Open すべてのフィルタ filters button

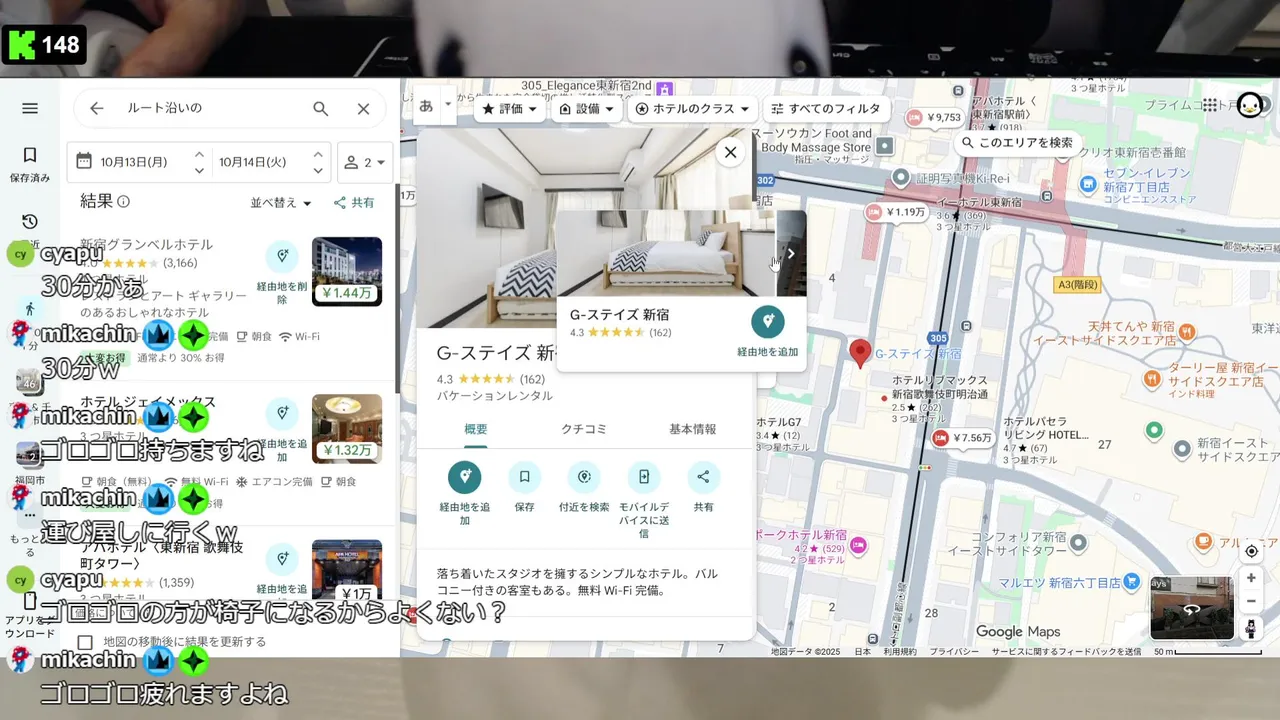coord(826,108)
